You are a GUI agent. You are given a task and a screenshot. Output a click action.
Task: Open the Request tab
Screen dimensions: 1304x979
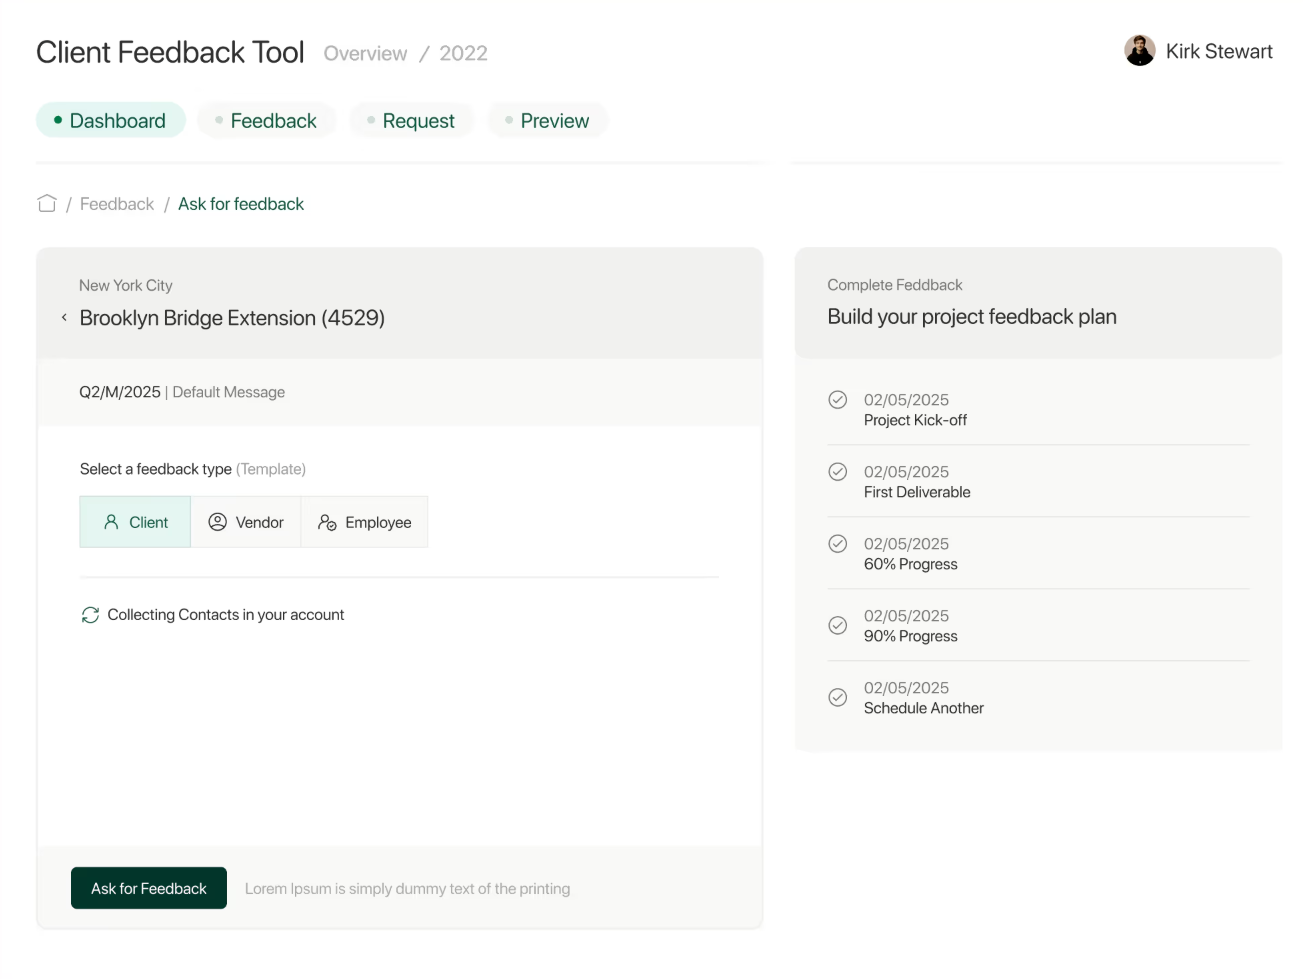[x=412, y=120]
